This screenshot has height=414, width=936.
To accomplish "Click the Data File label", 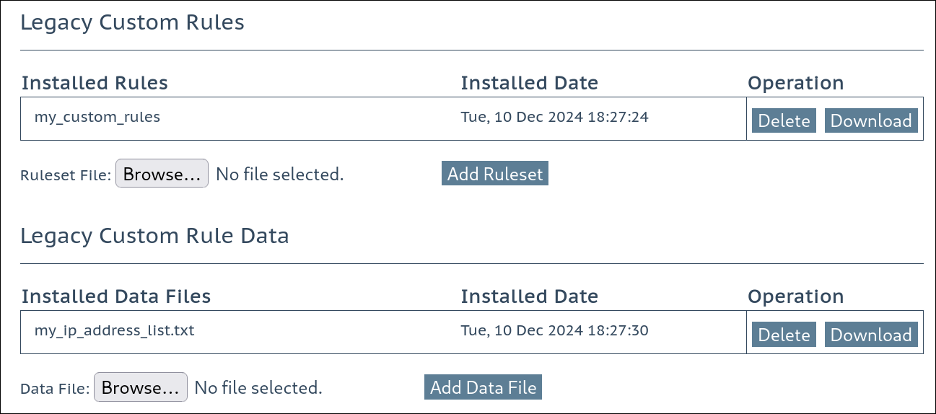I will [x=54, y=389].
